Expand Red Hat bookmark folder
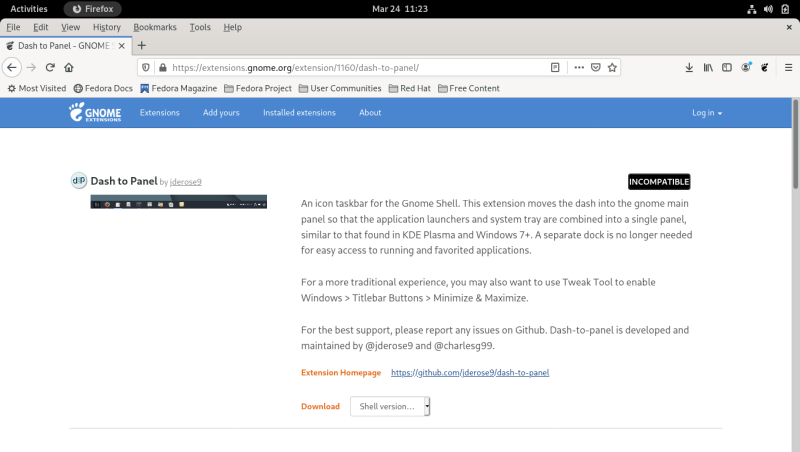The height and width of the screenshot is (452, 800). (x=410, y=88)
